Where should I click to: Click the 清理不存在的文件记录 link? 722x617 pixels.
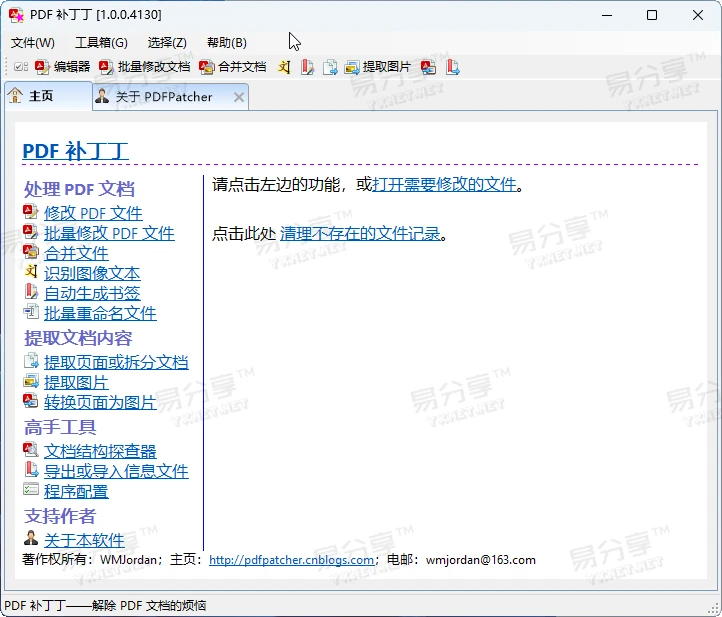[360, 233]
